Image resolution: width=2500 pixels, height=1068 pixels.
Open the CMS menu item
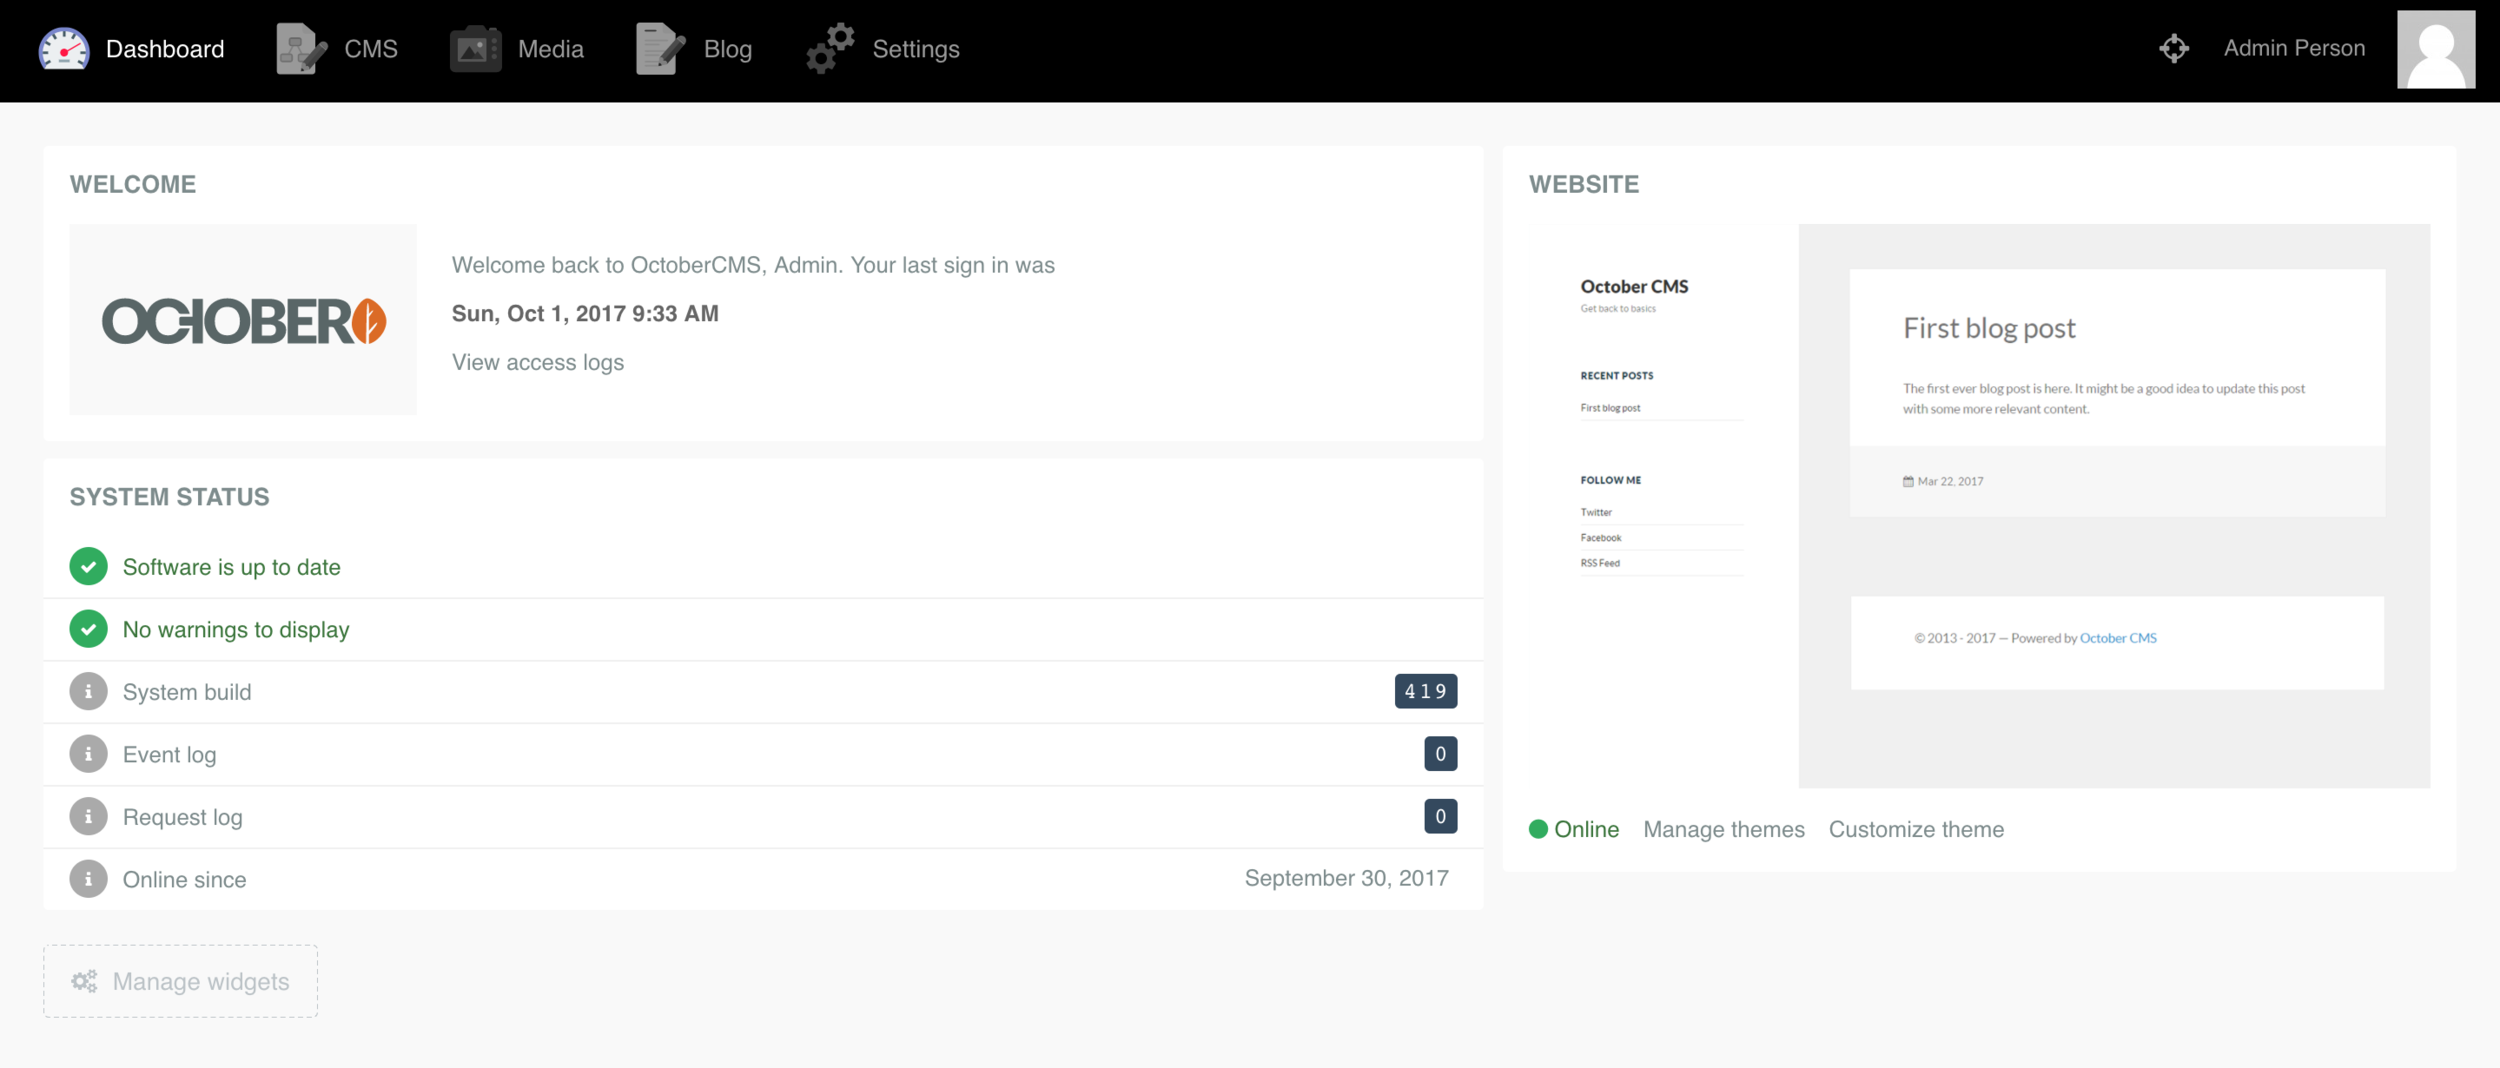coord(337,49)
